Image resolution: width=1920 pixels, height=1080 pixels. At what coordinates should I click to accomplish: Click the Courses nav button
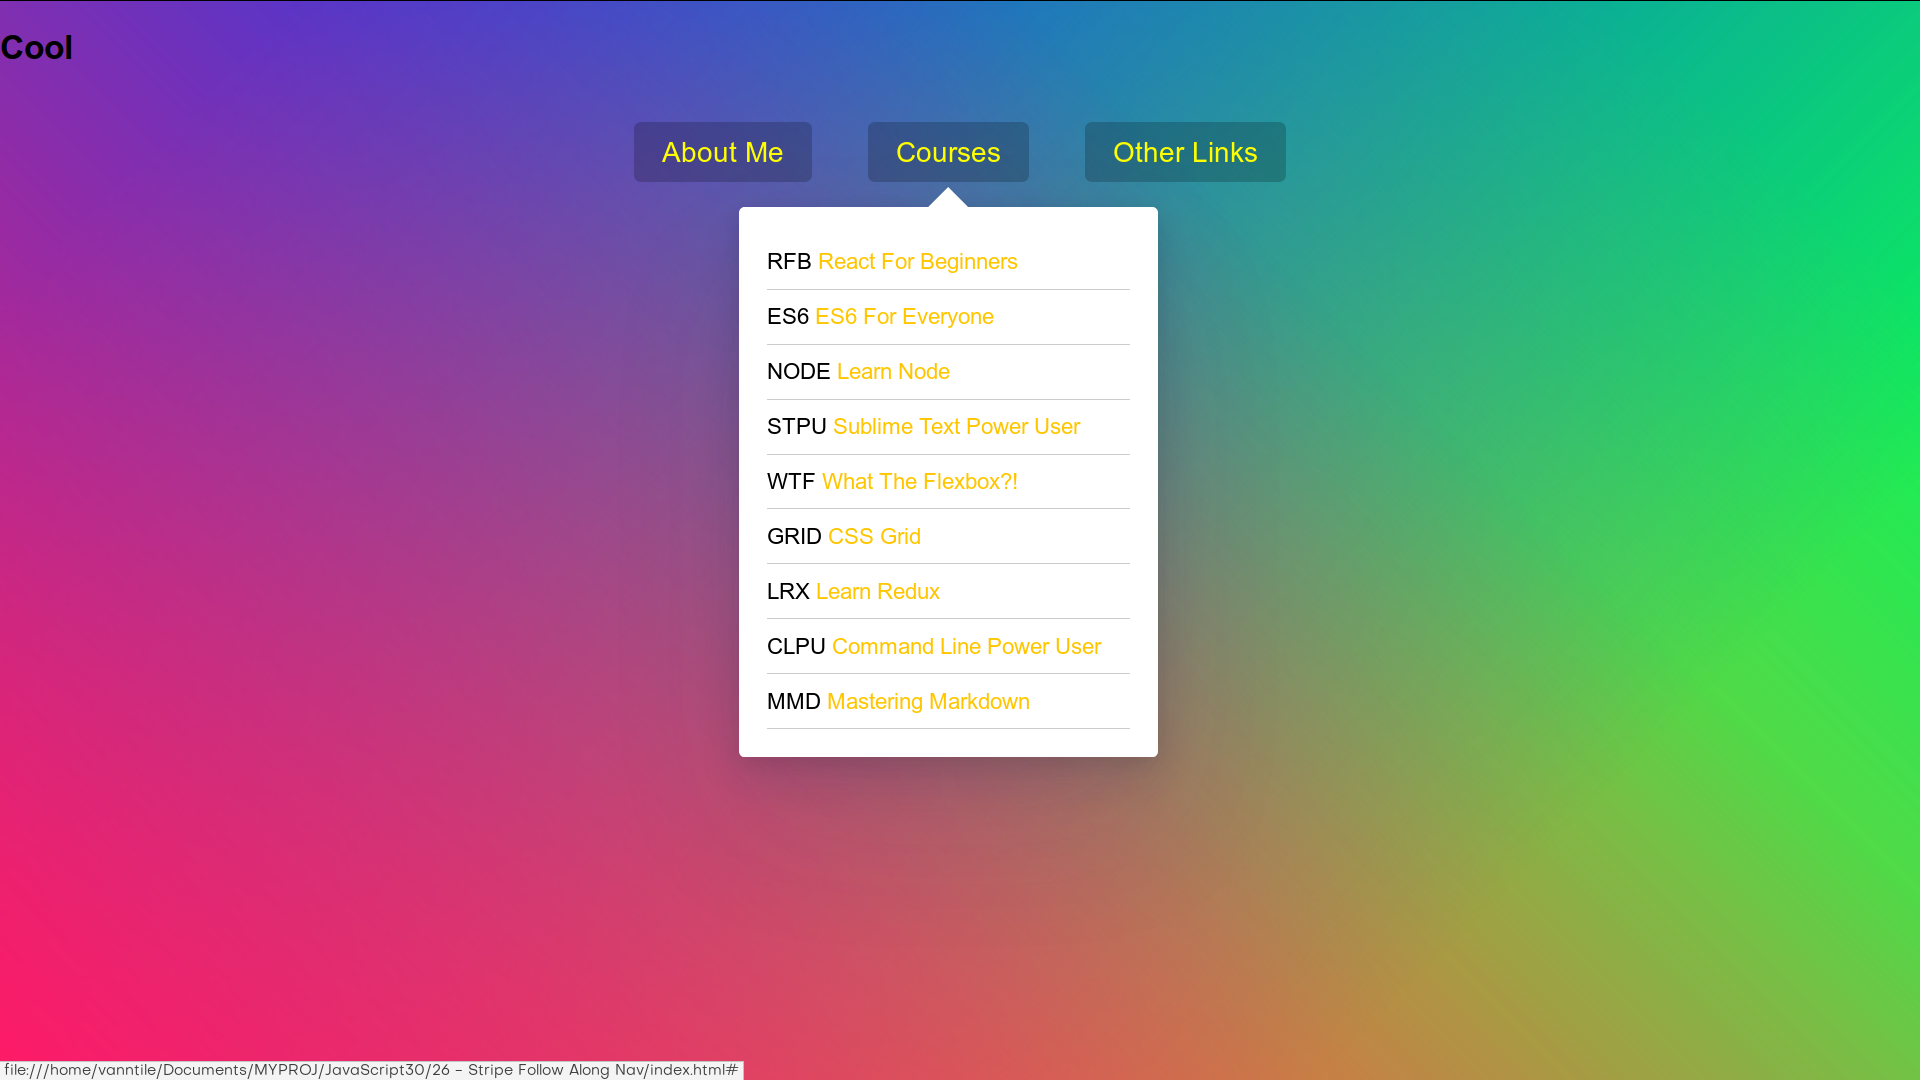tap(948, 152)
